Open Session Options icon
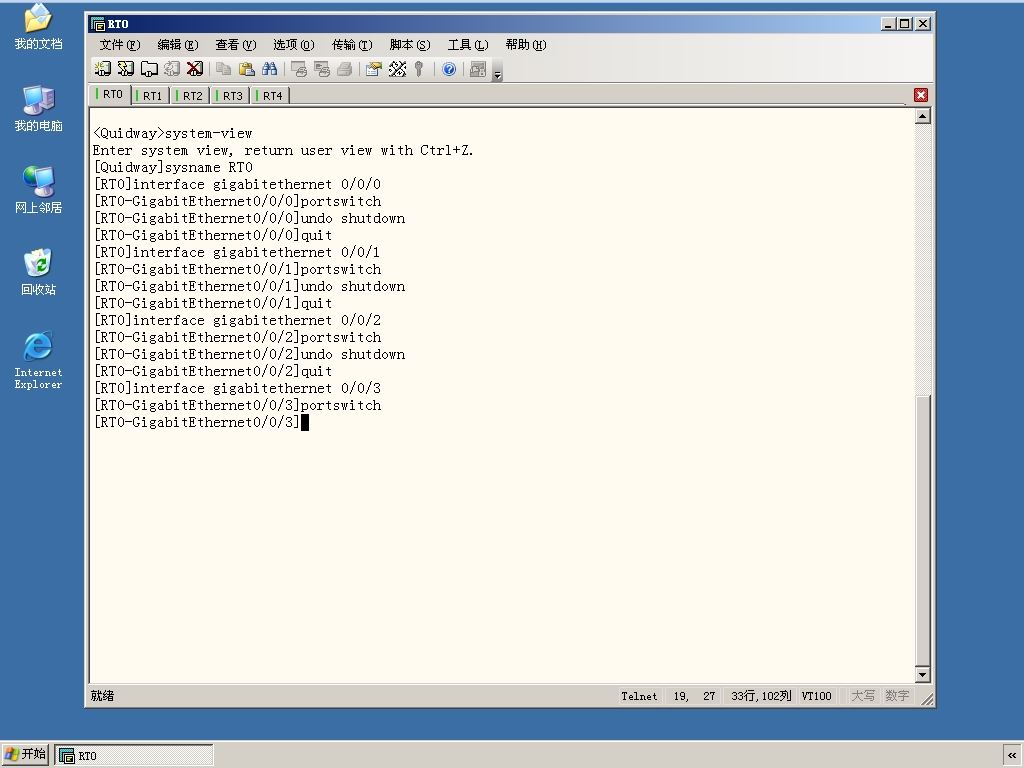This screenshot has height=768, width=1024. coord(374,69)
